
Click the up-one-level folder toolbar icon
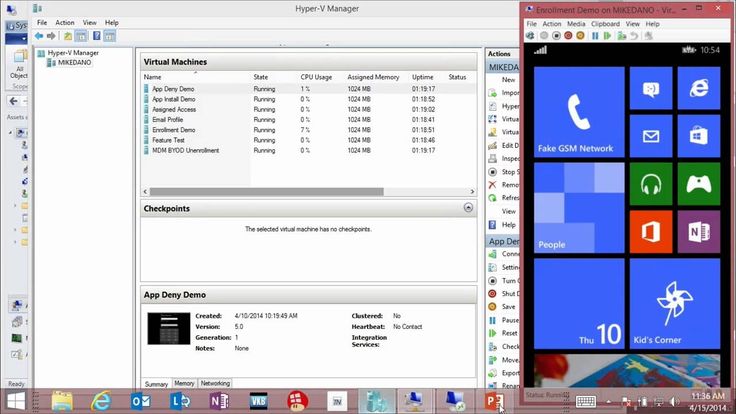pyautogui.click(x=68, y=36)
